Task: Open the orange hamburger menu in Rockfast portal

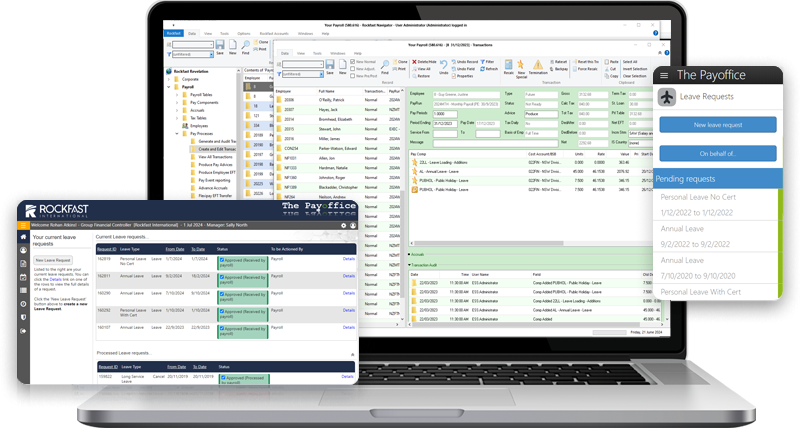Action: (23, 225)
